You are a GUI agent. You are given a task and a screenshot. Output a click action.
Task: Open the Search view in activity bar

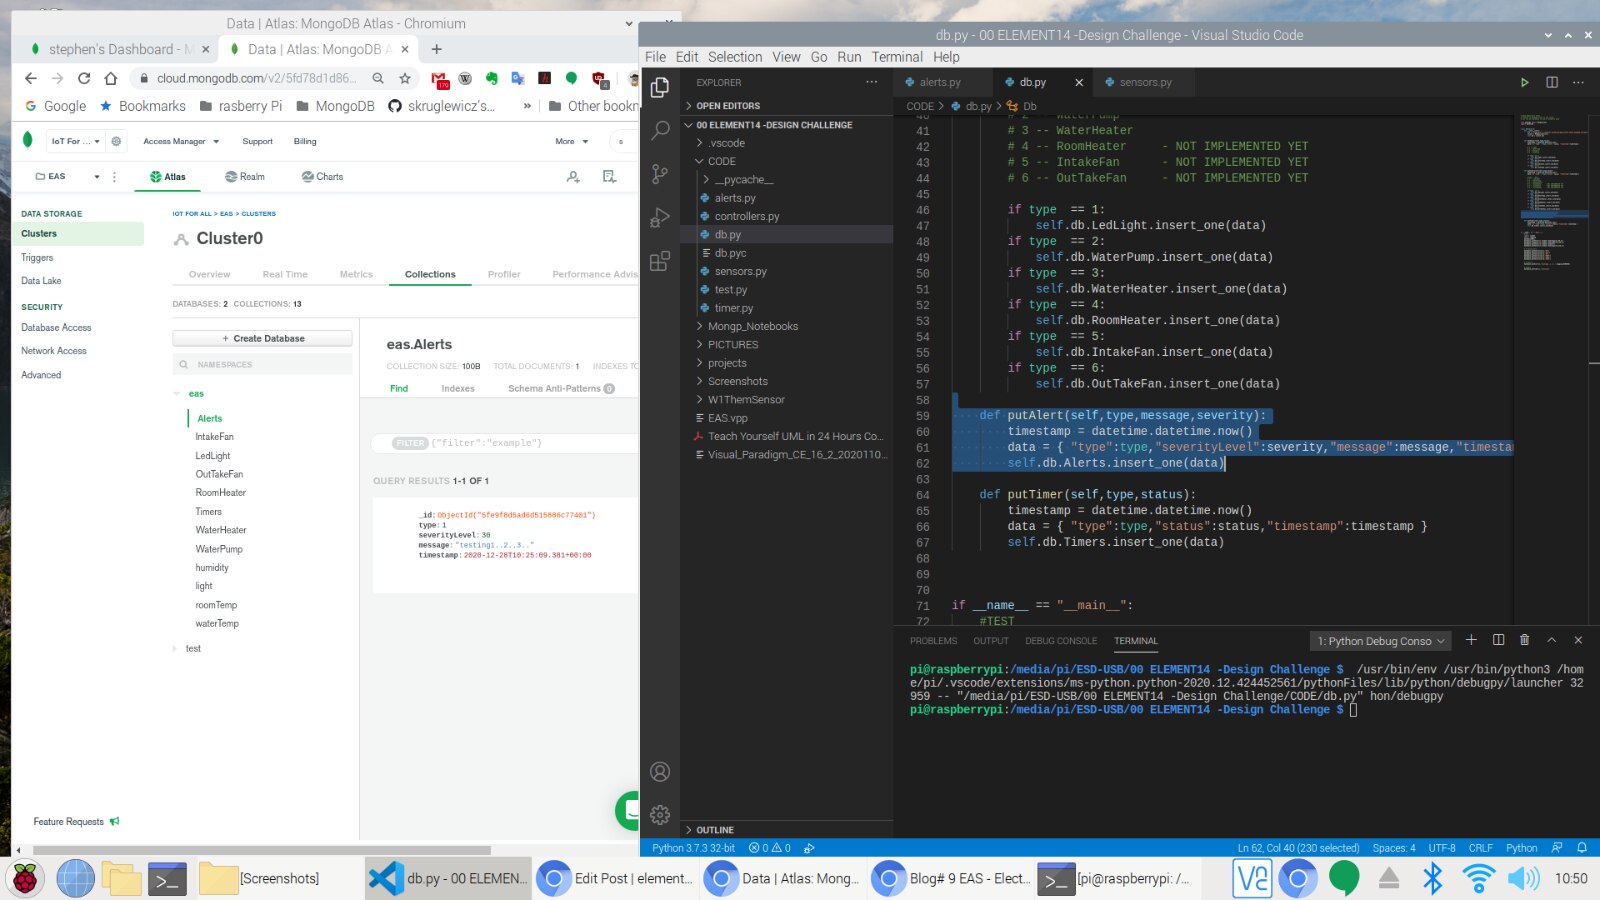click(x=660, y=130)
